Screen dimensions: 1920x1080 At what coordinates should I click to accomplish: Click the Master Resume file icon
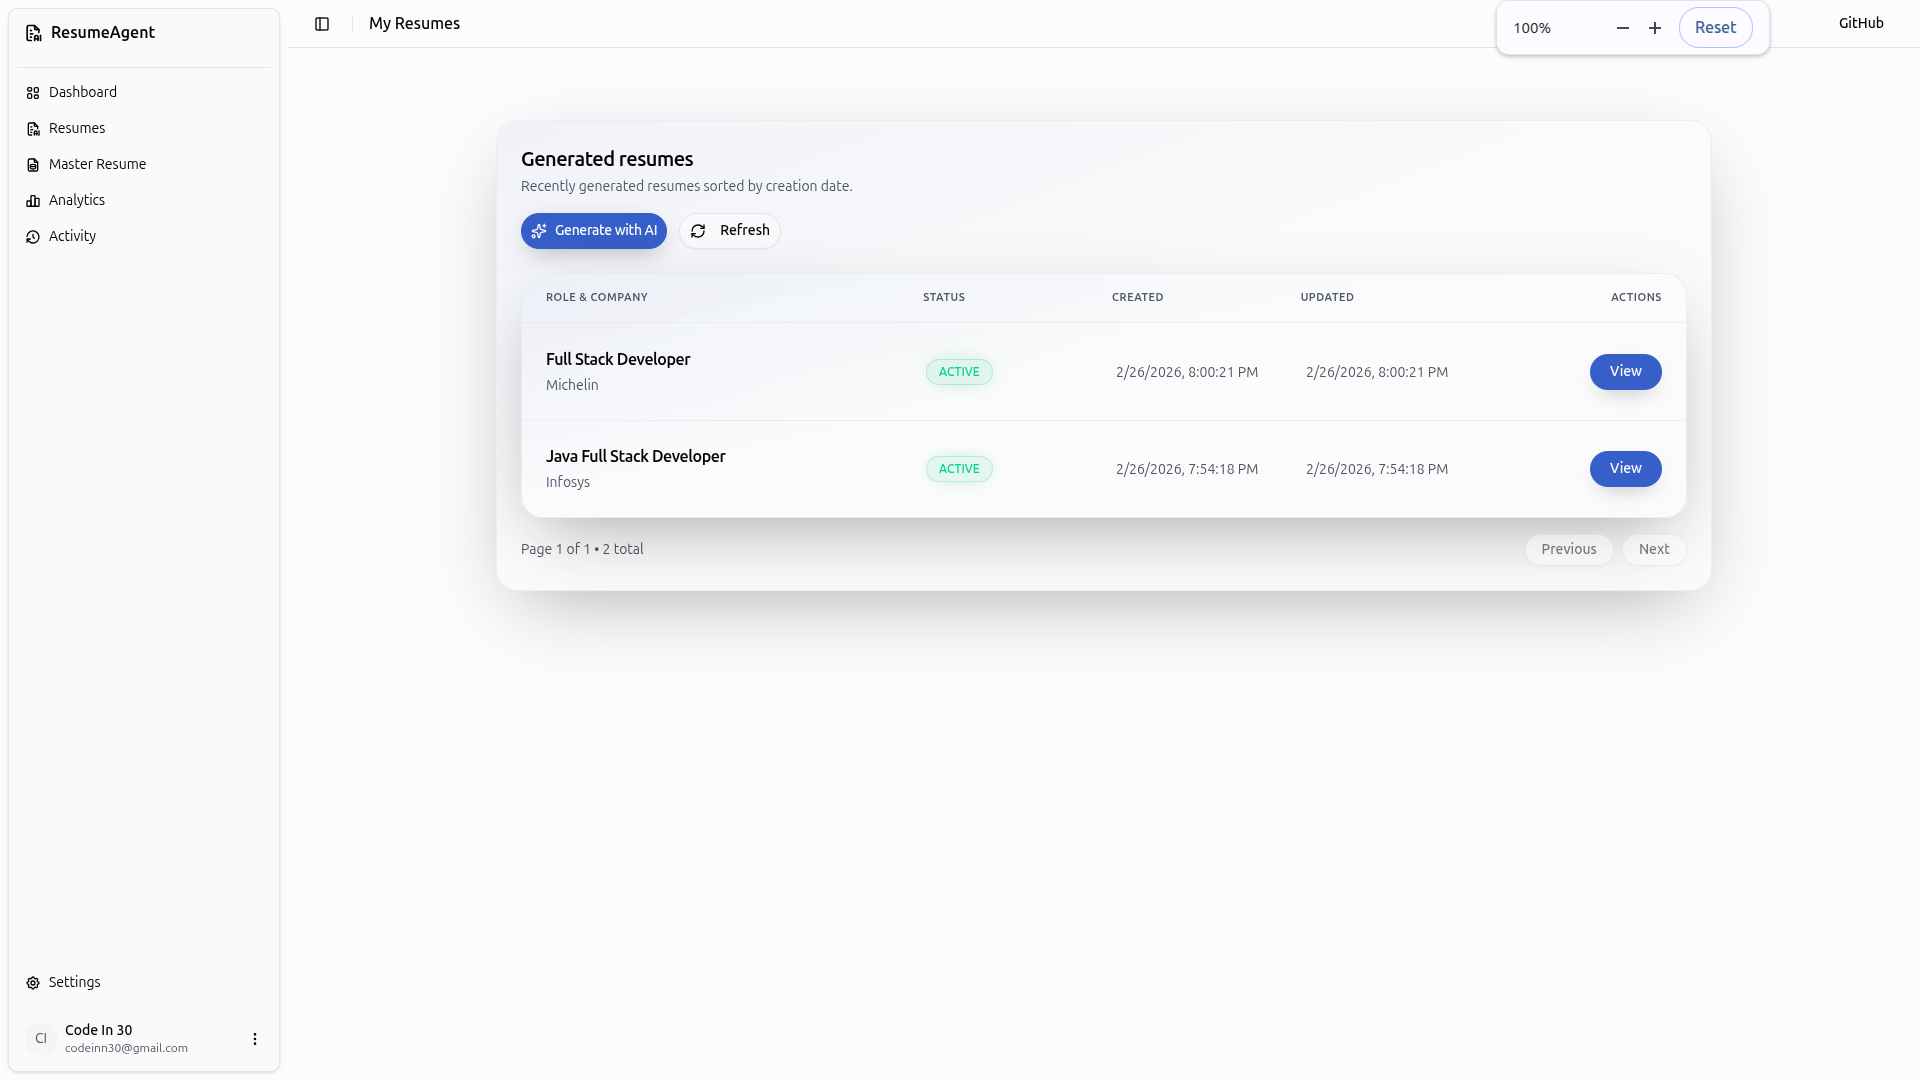click(x=33, y=165)
